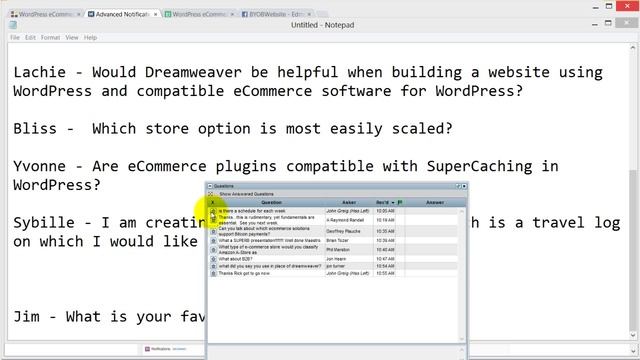This screenshot has width=640, height=360.
Task: Open the Notepad View menu
Action: (72, 38)
